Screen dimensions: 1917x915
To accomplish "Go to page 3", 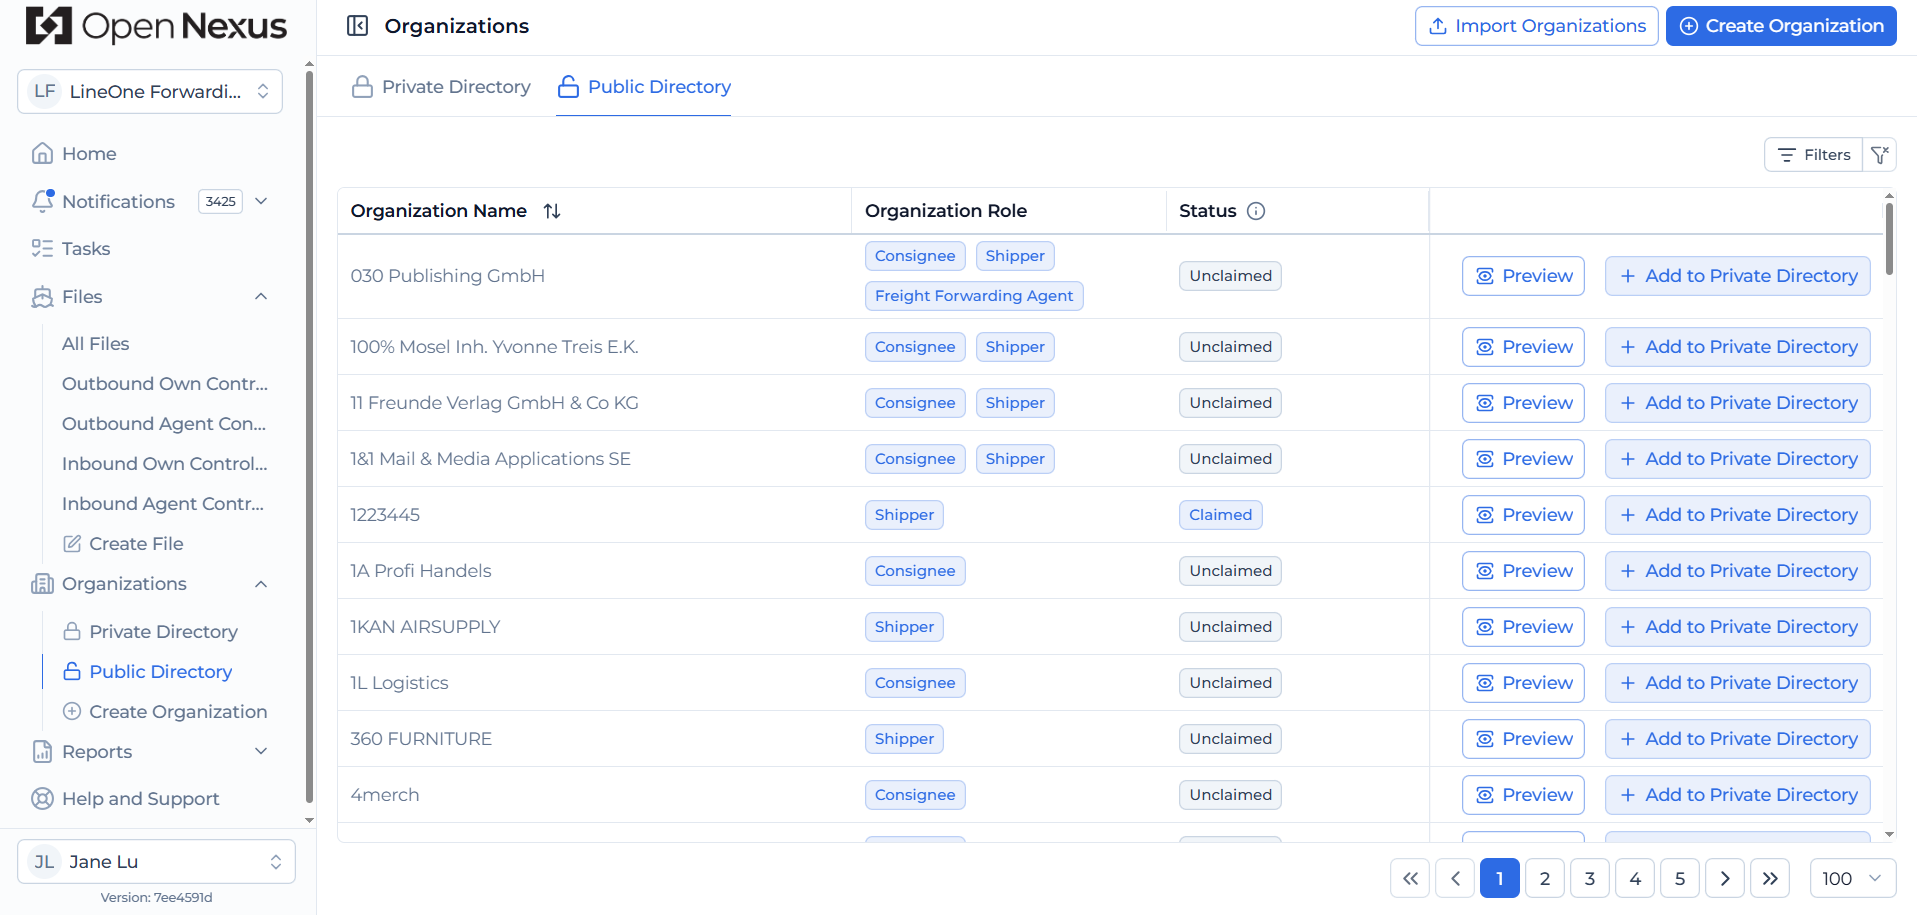I will (1590, 878).
